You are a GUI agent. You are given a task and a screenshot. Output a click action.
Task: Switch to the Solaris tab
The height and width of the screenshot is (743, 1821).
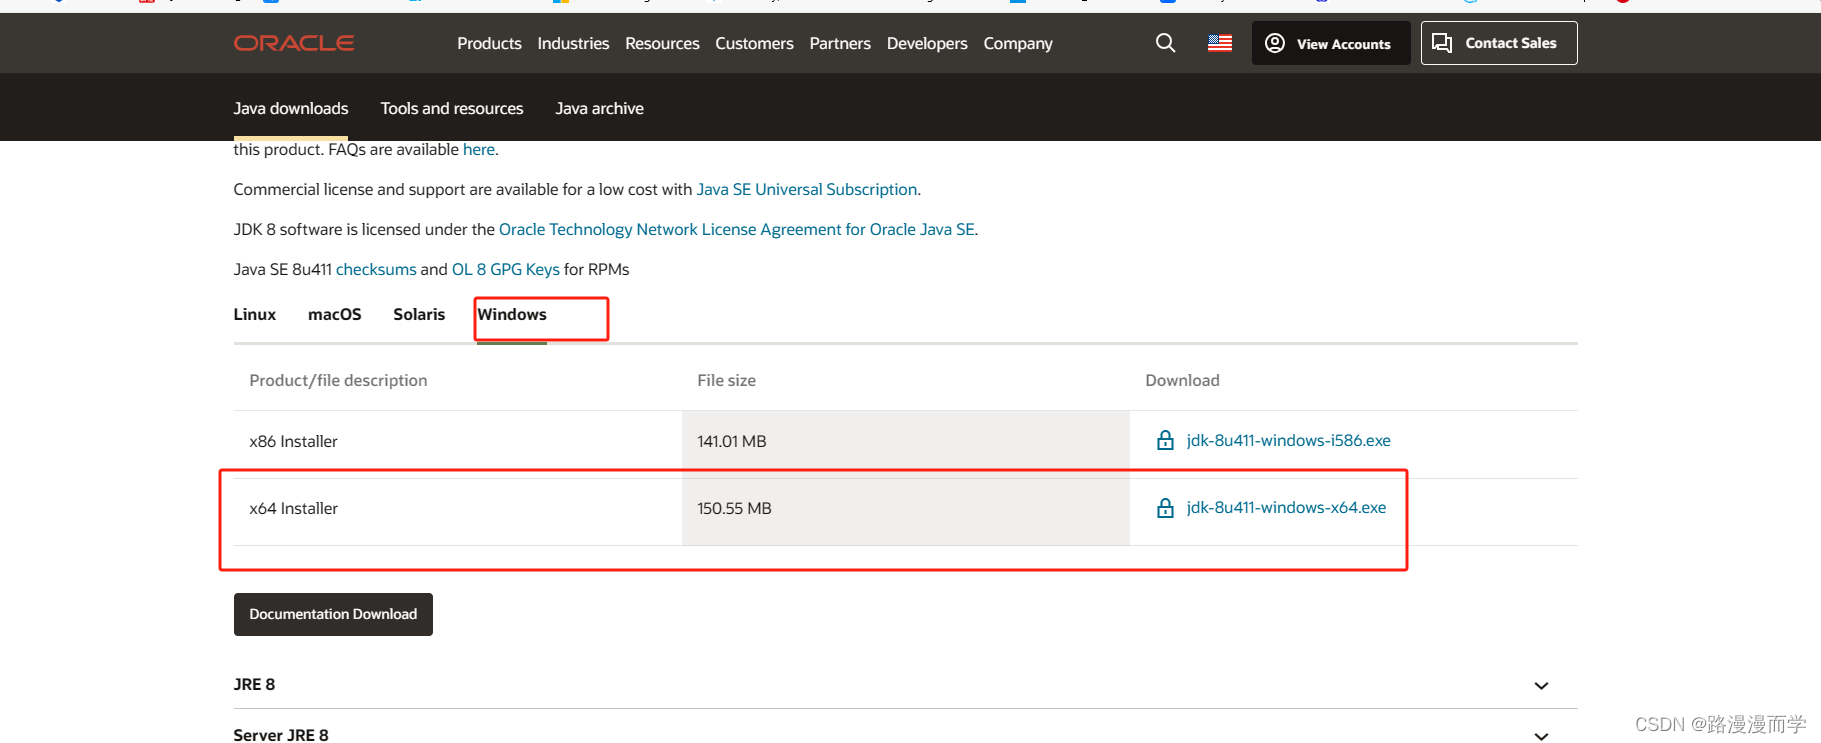pos(419,314)
